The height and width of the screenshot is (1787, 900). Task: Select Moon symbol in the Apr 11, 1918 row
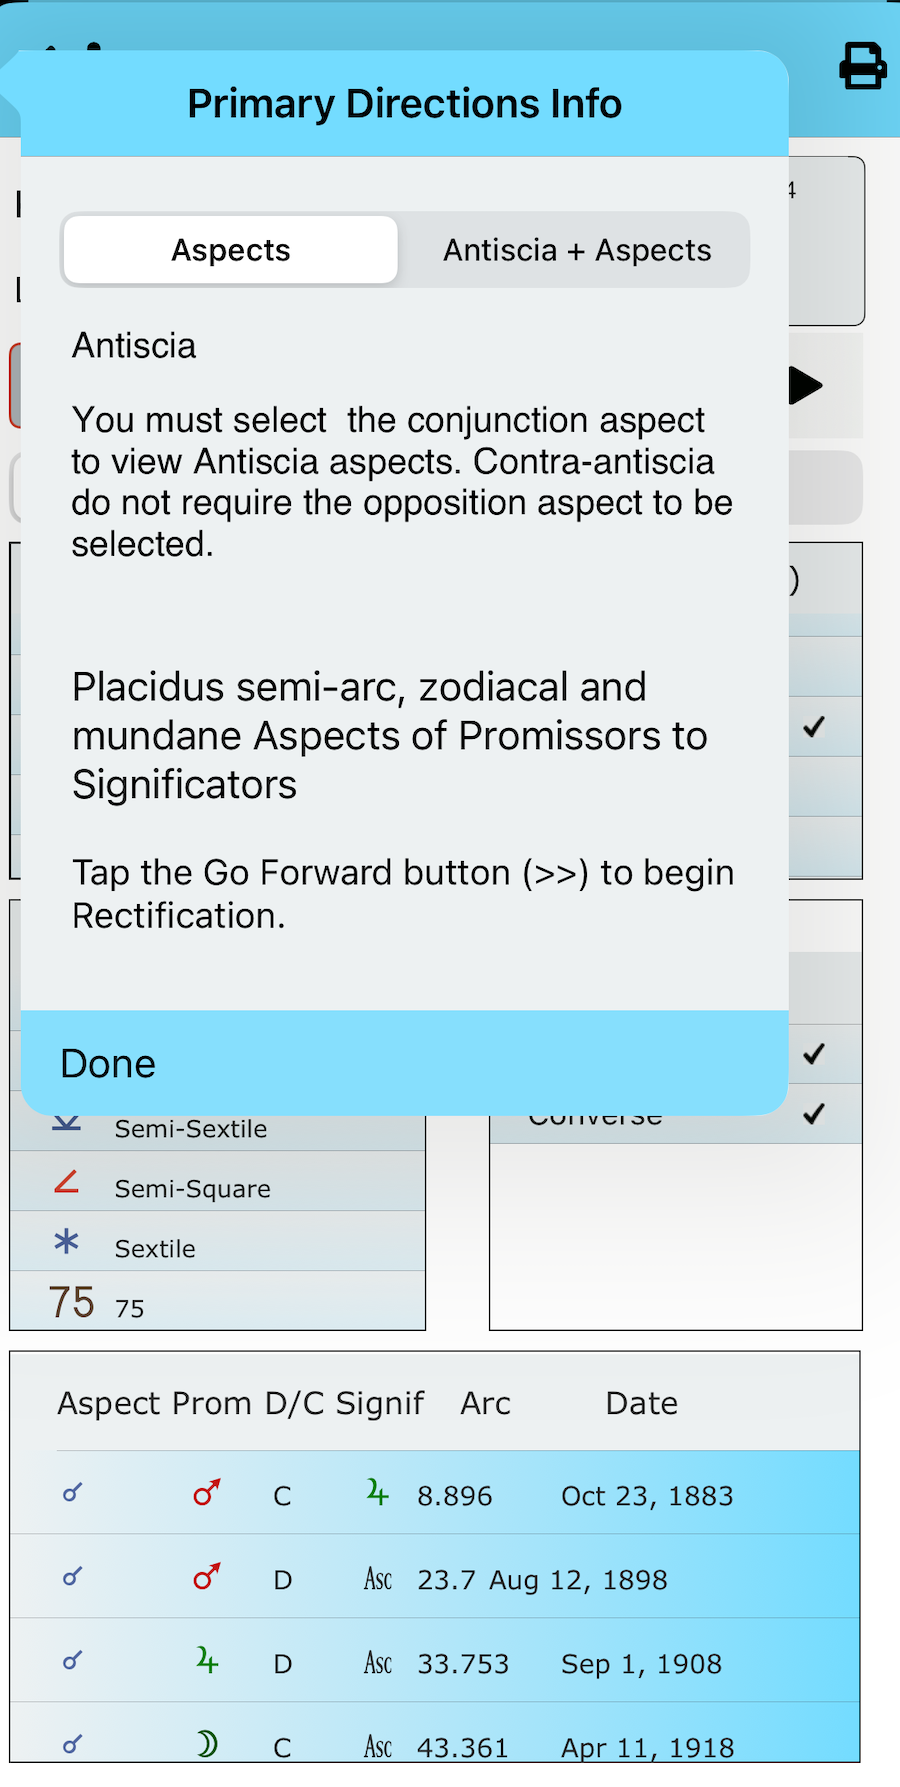coord(207,1745)
